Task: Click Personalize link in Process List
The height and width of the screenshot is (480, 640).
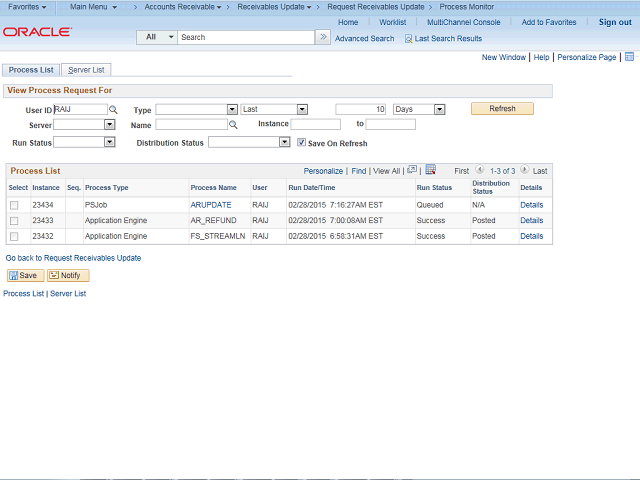Action: coord(323,171)
